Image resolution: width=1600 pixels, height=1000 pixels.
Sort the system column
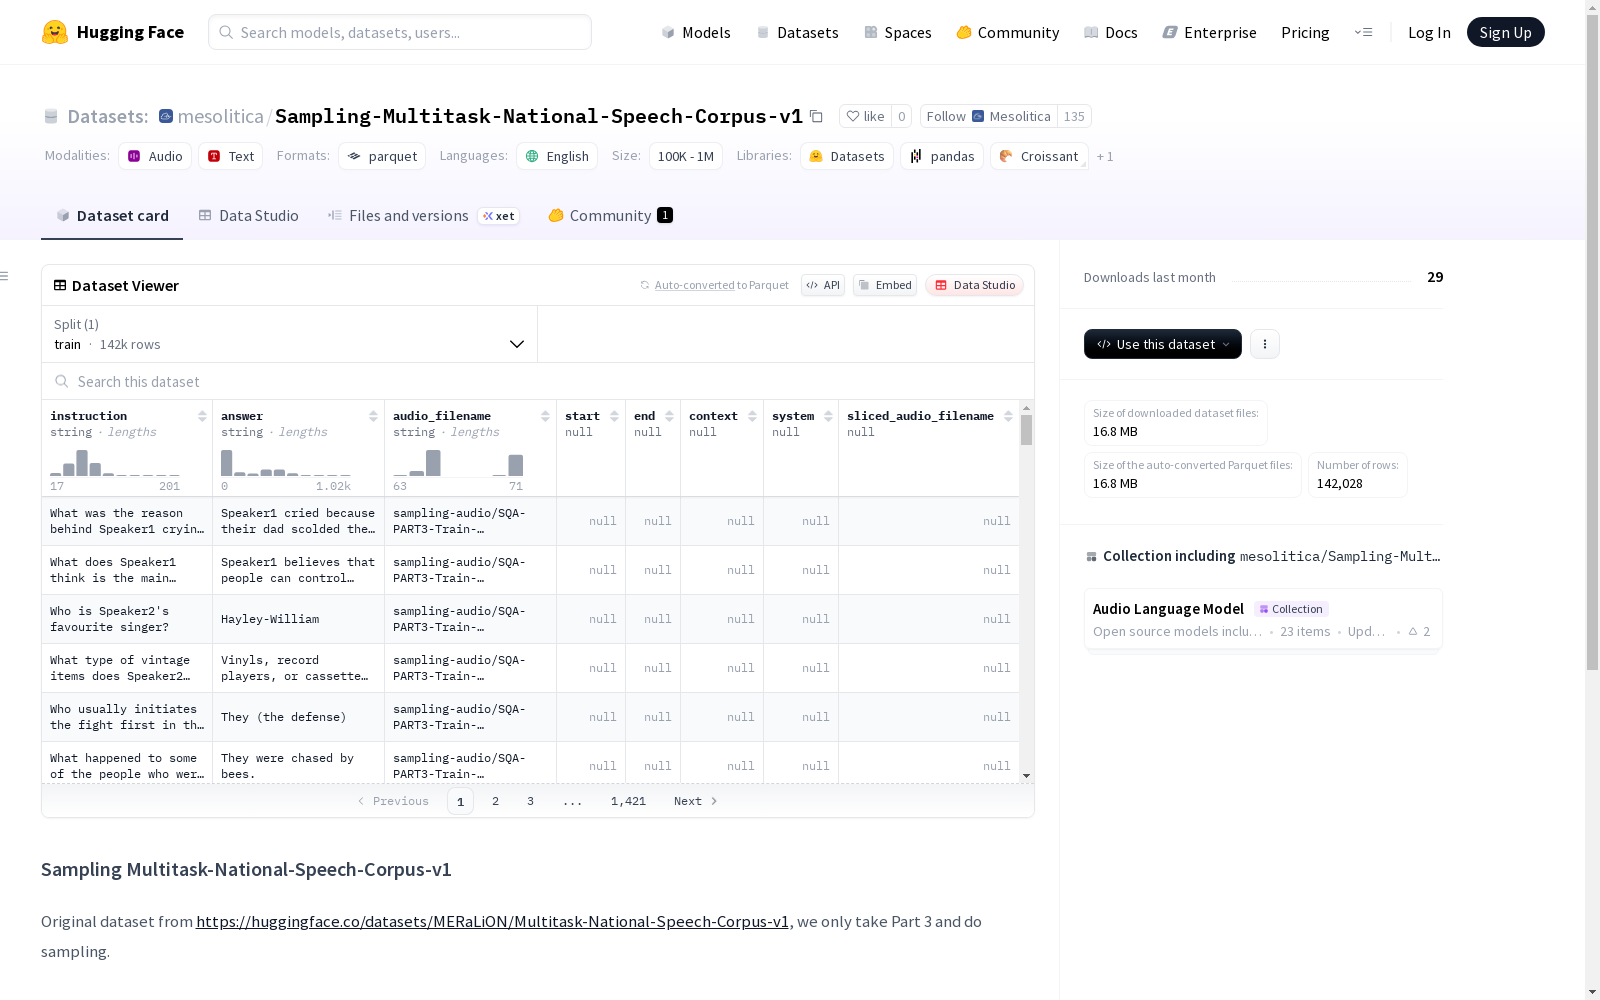click(828, 416)
